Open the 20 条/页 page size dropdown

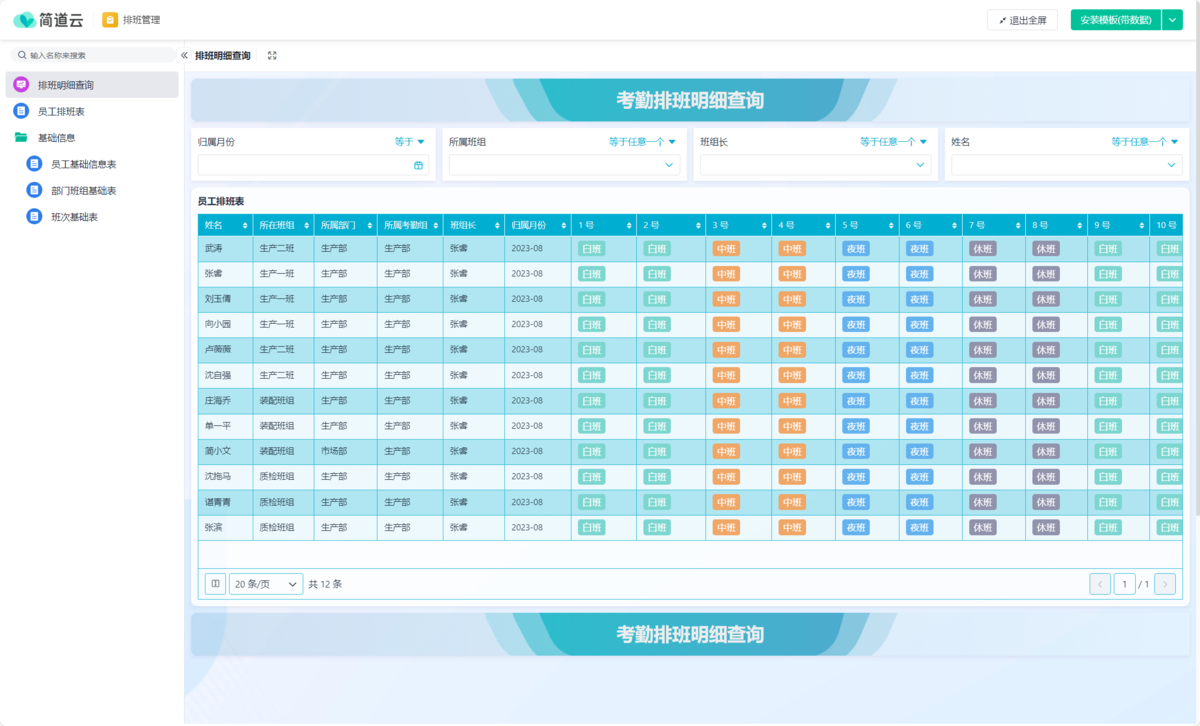(265, 583)
